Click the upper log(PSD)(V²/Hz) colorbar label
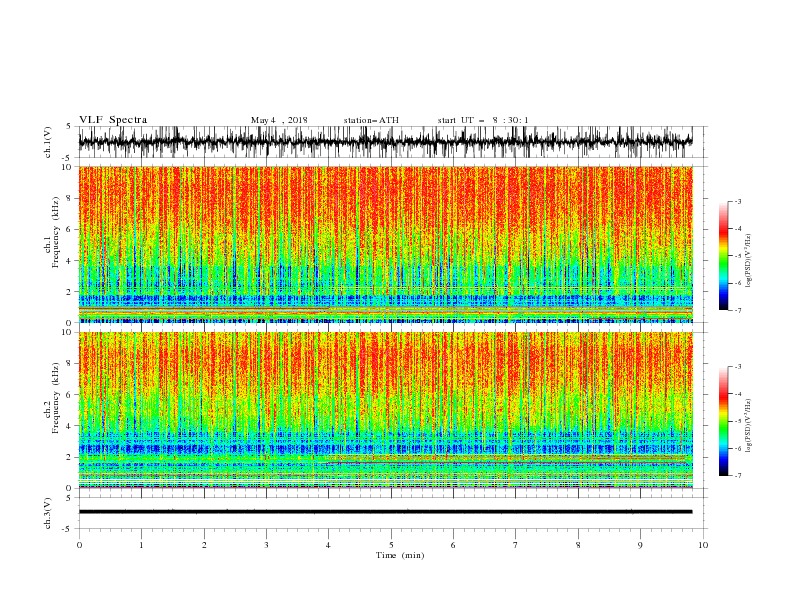This screenshot has width=792, height=612. pyautogui.click(x=749, y=261)
